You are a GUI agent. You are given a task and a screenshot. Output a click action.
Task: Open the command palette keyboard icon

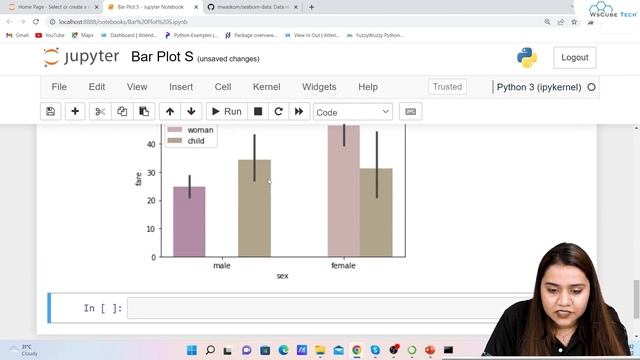pos(411,111)
